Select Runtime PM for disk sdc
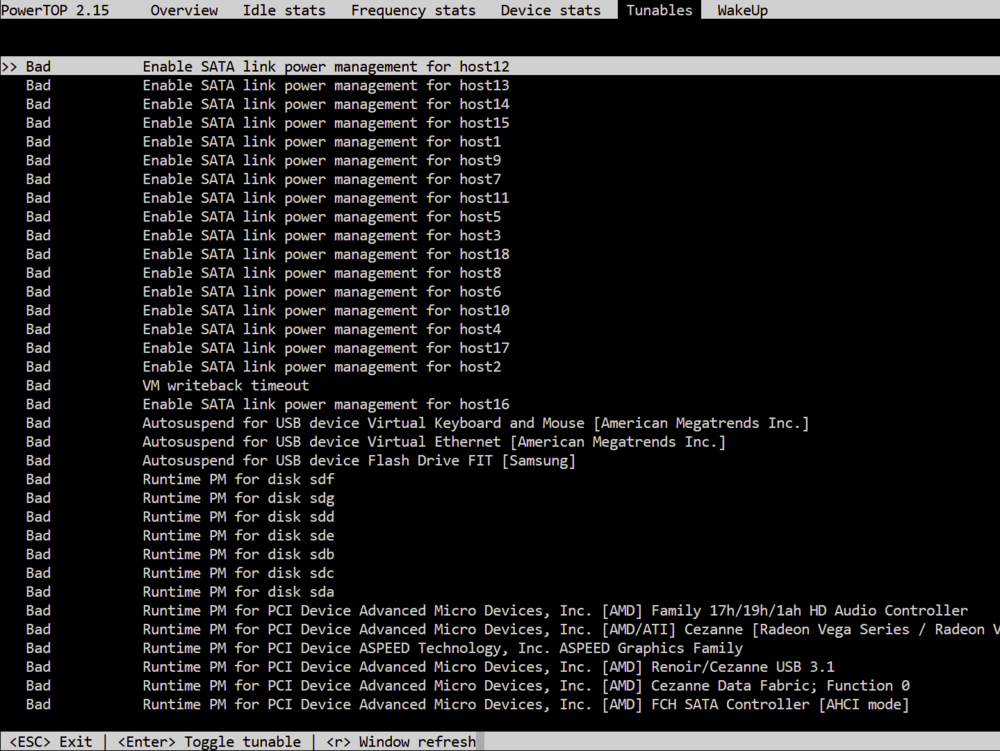The image size is (1000, 751). point(238,573)
